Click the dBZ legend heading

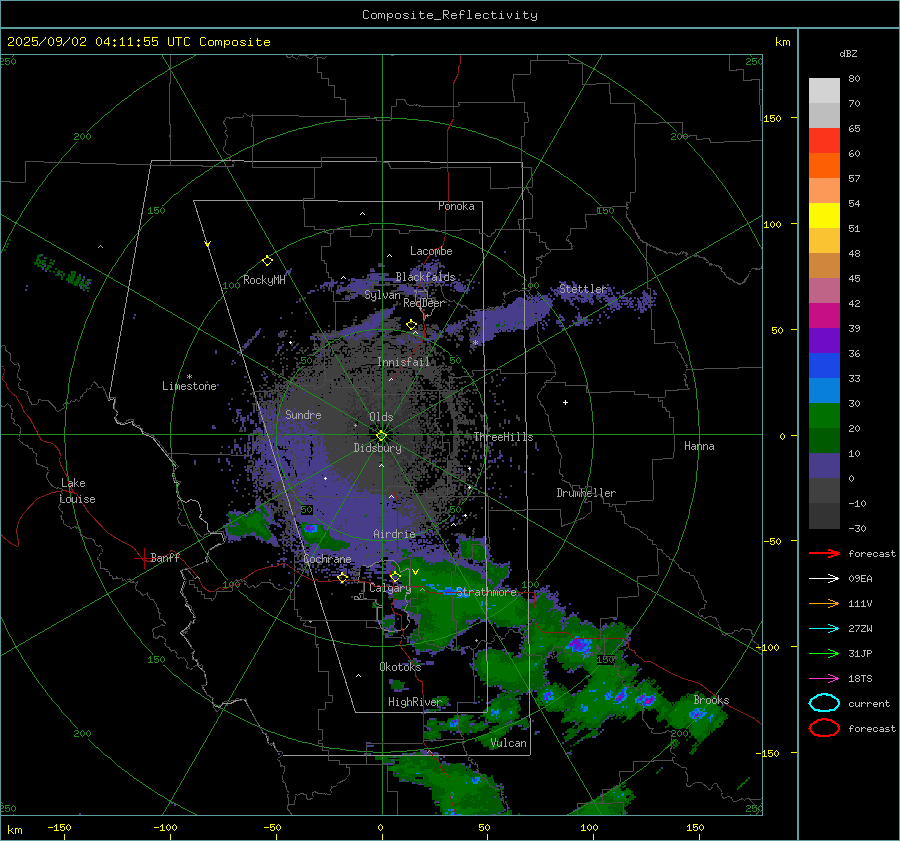[848, 53]
